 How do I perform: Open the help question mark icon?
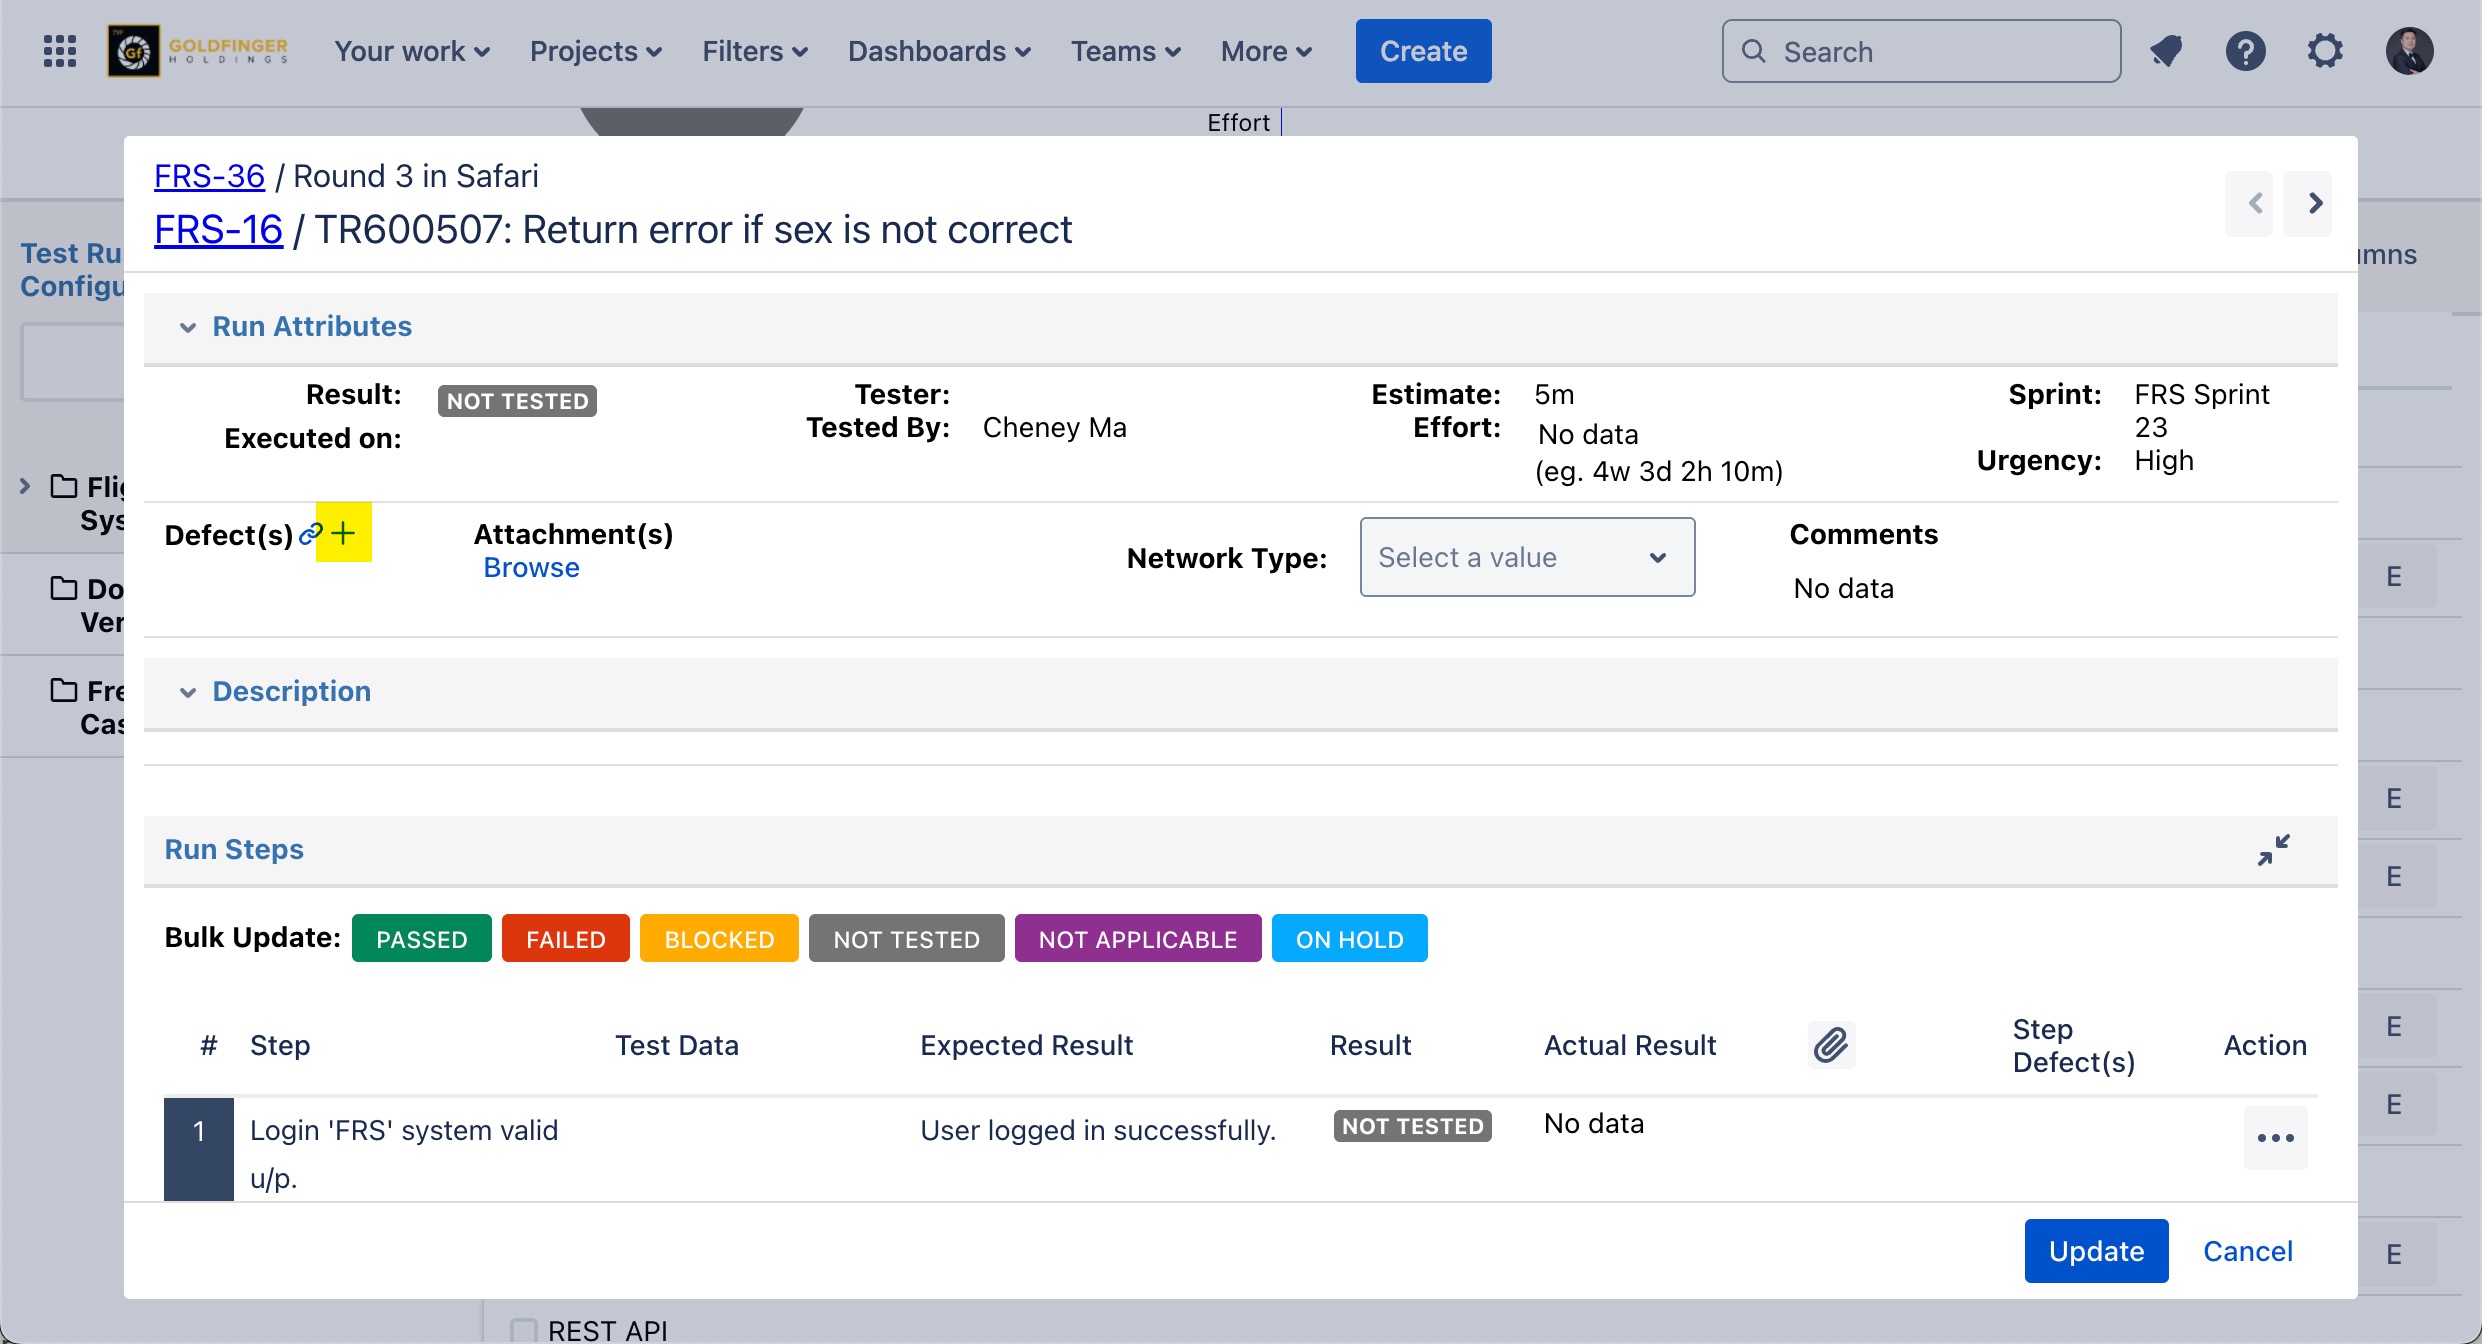[x=2245, y=51]
